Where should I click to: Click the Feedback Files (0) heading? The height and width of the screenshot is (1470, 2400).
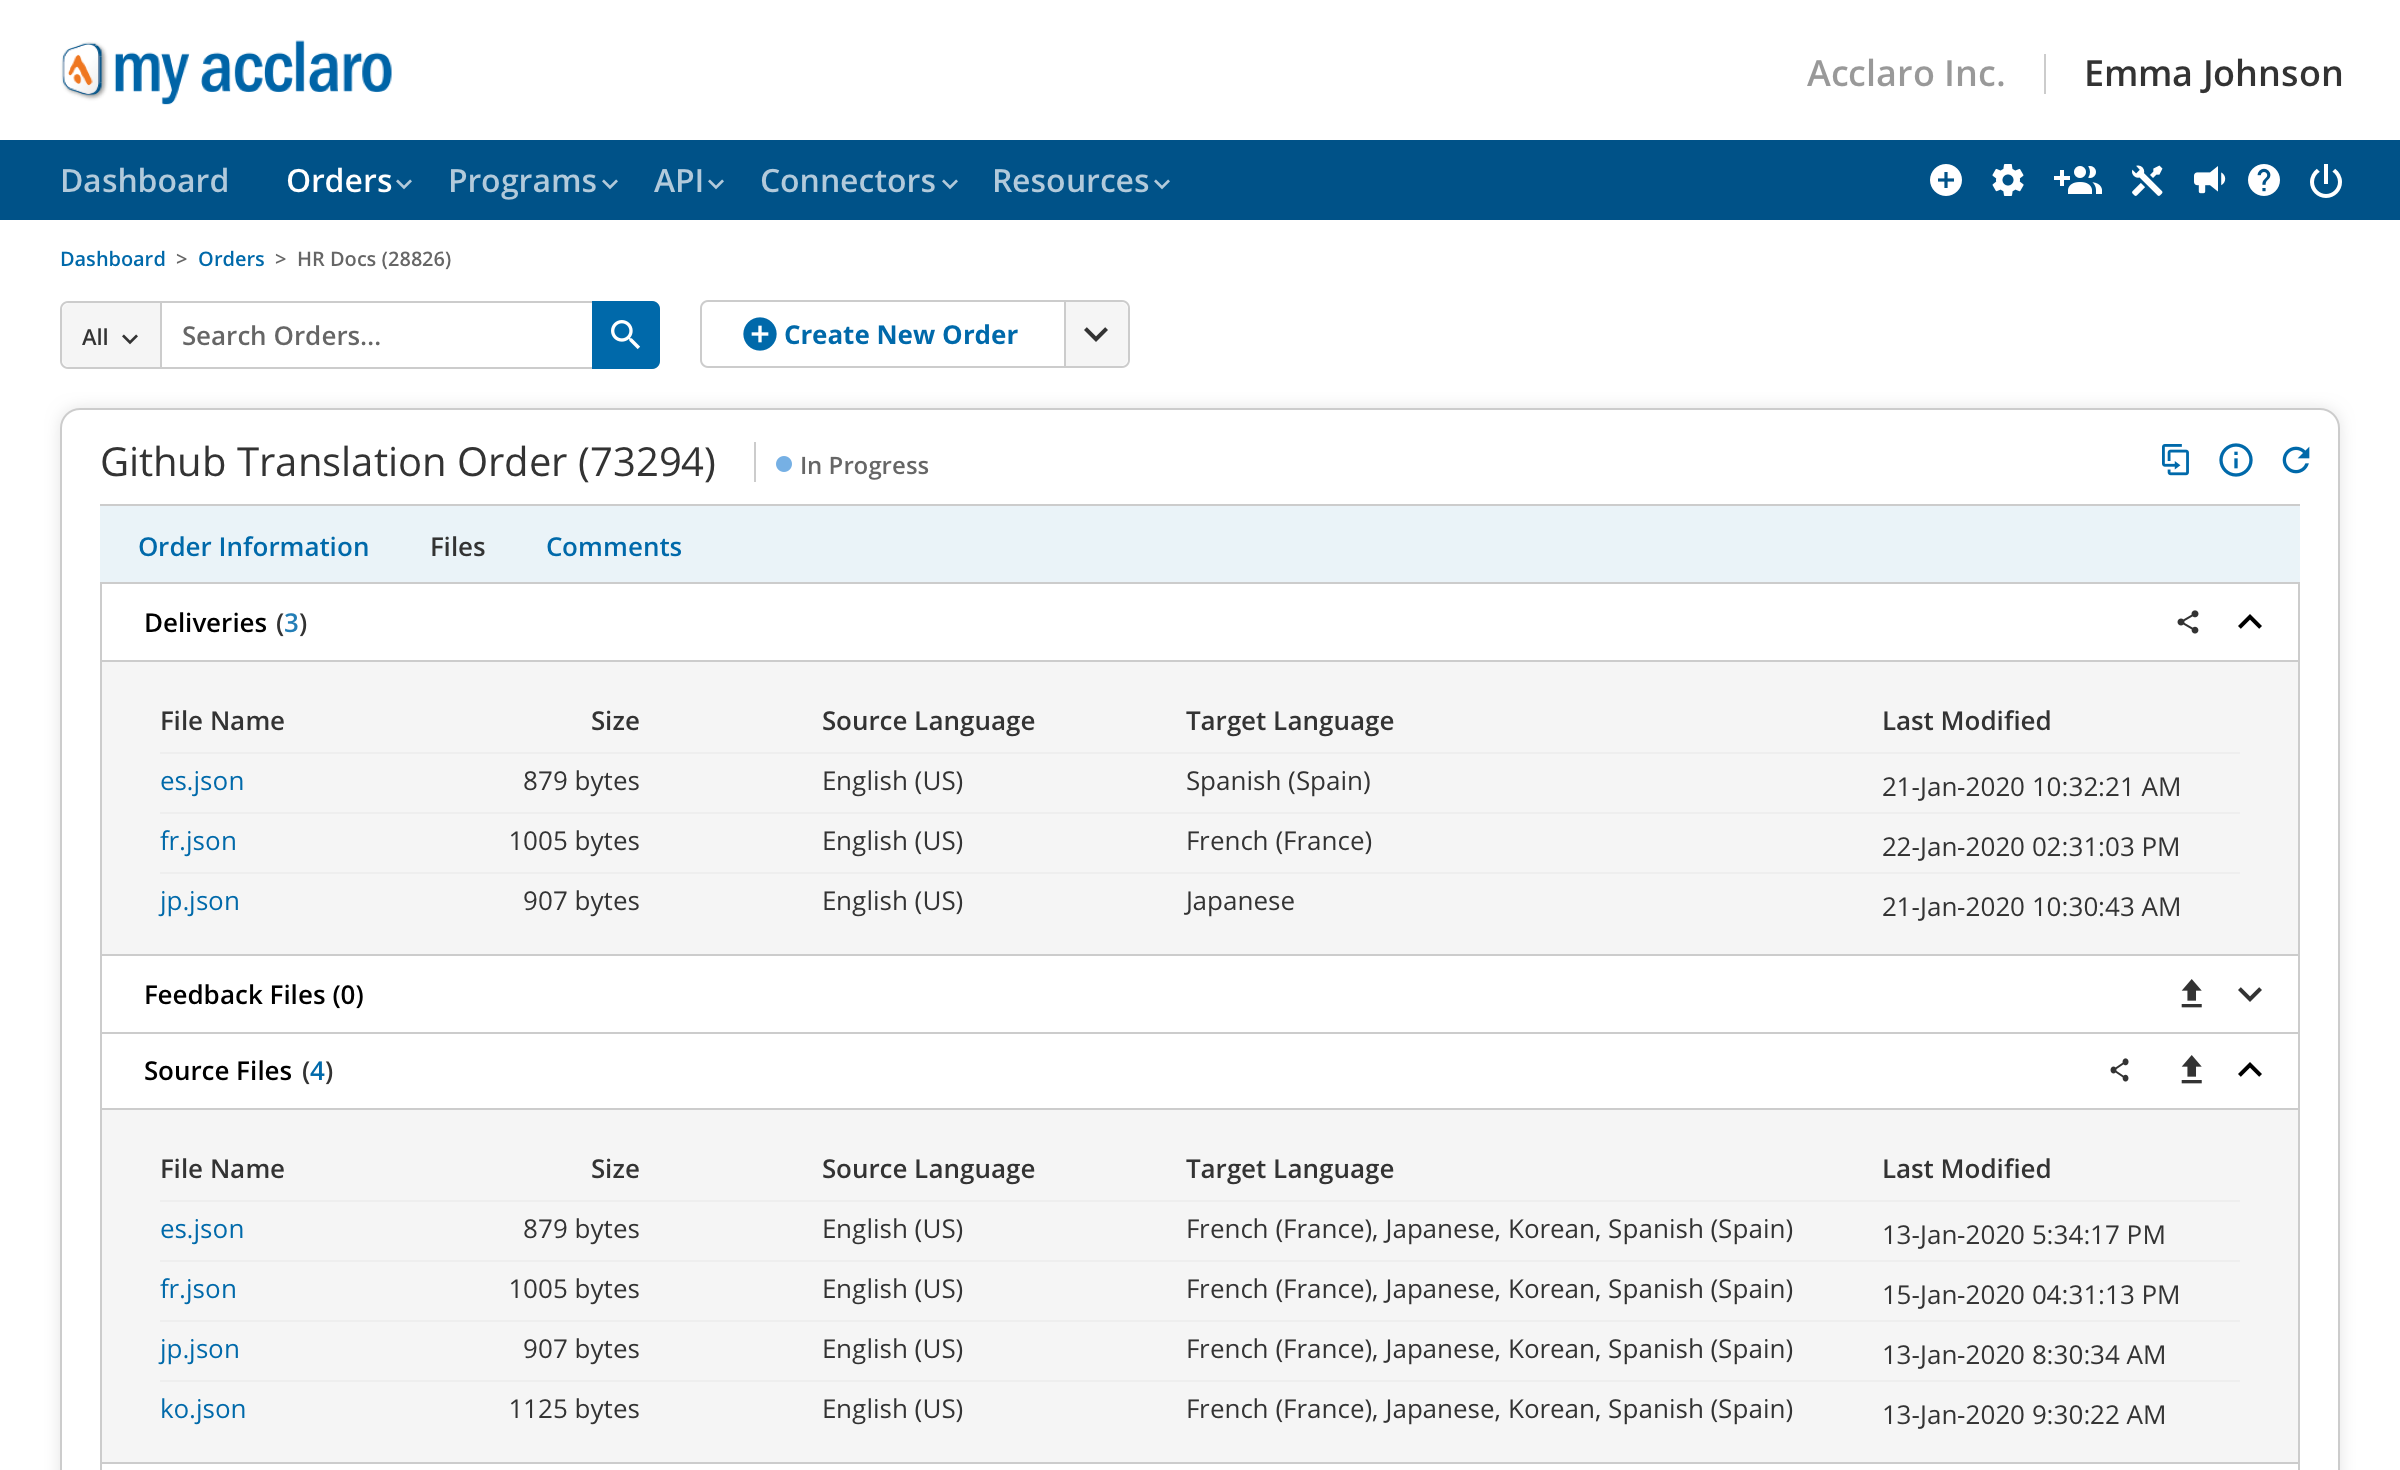(254, 995)
